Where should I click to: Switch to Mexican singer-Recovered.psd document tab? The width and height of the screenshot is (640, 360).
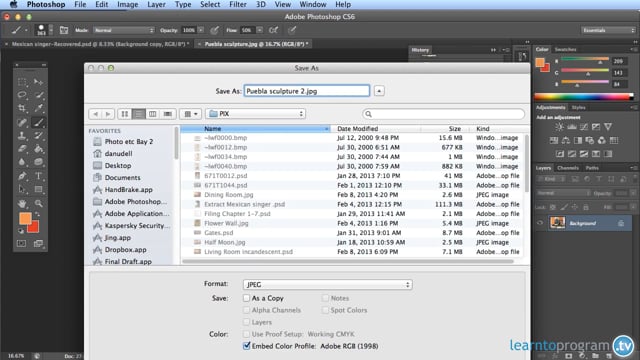click(100, 44)
